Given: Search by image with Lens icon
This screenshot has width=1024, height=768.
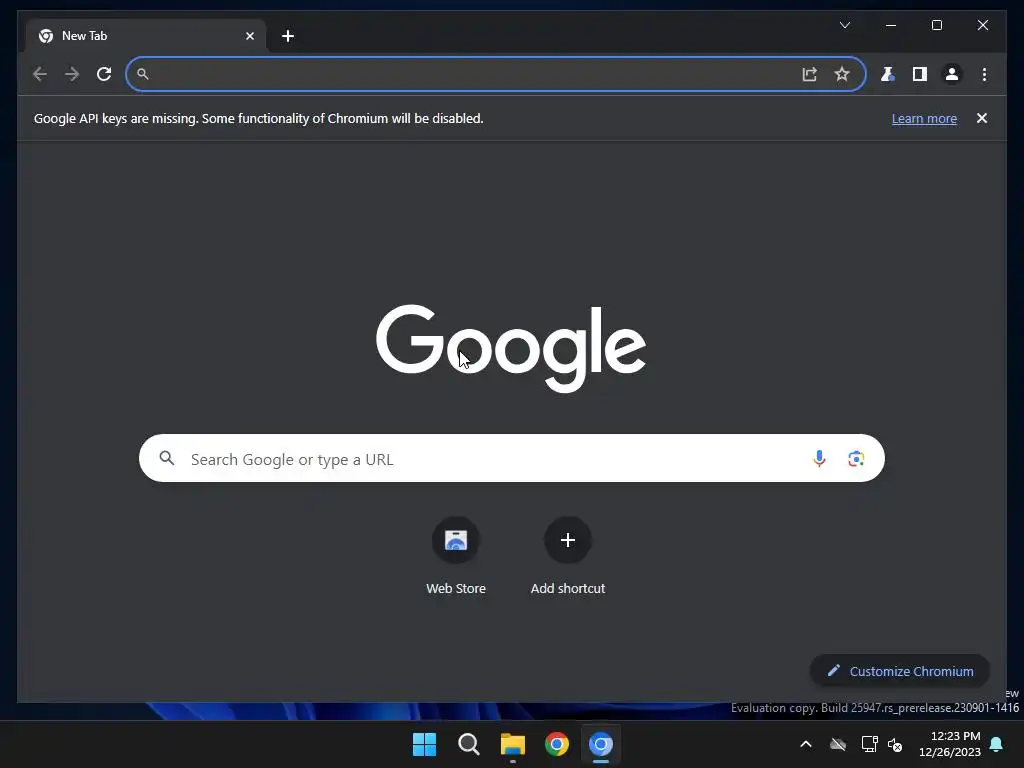Looking at the screenshot, I should pyautogui.click(x=856, y=458).
